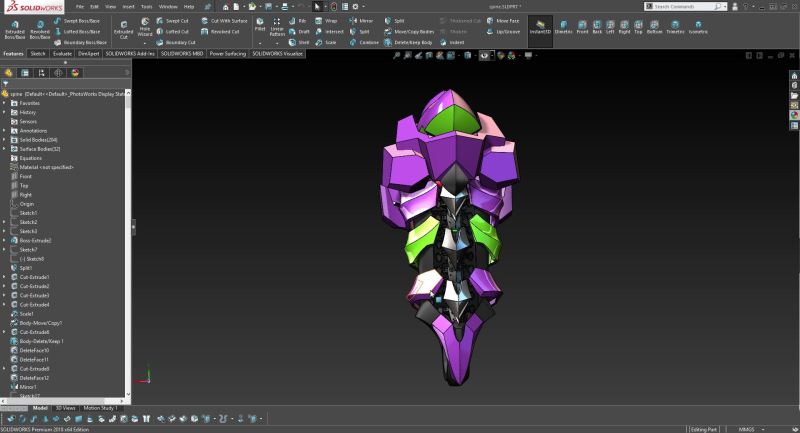Open the Hole Wizard
This screenshot has width=800, height=433.
[x=145, y=28]
